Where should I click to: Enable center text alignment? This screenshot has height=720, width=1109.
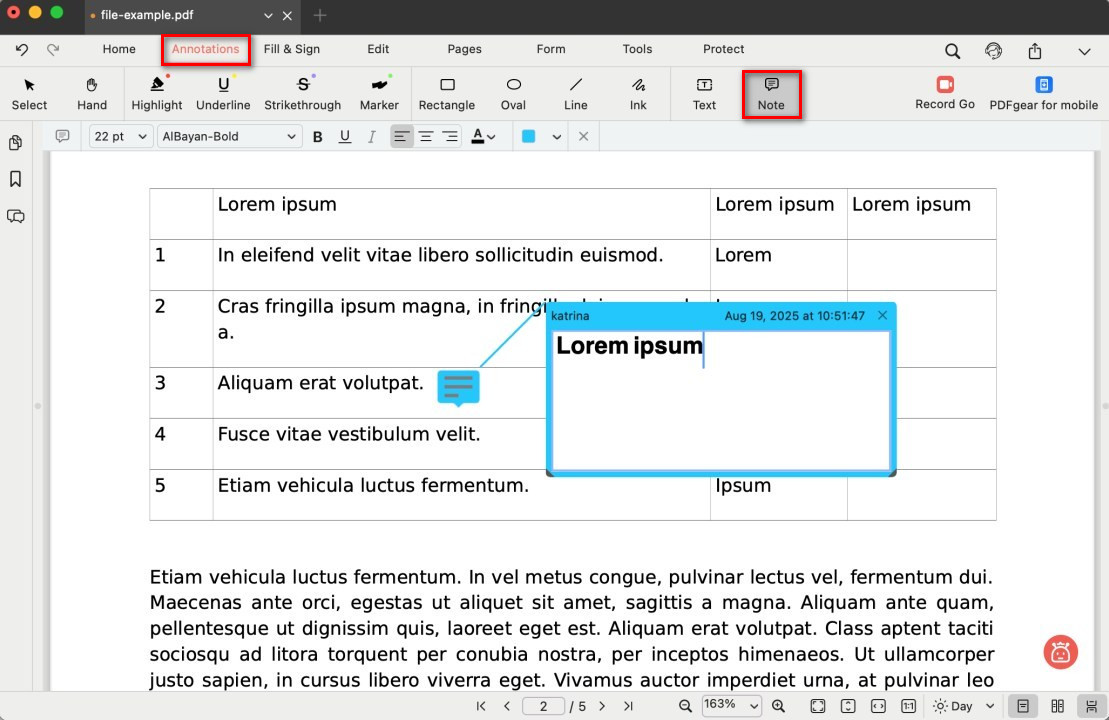[x=426, y=137]
